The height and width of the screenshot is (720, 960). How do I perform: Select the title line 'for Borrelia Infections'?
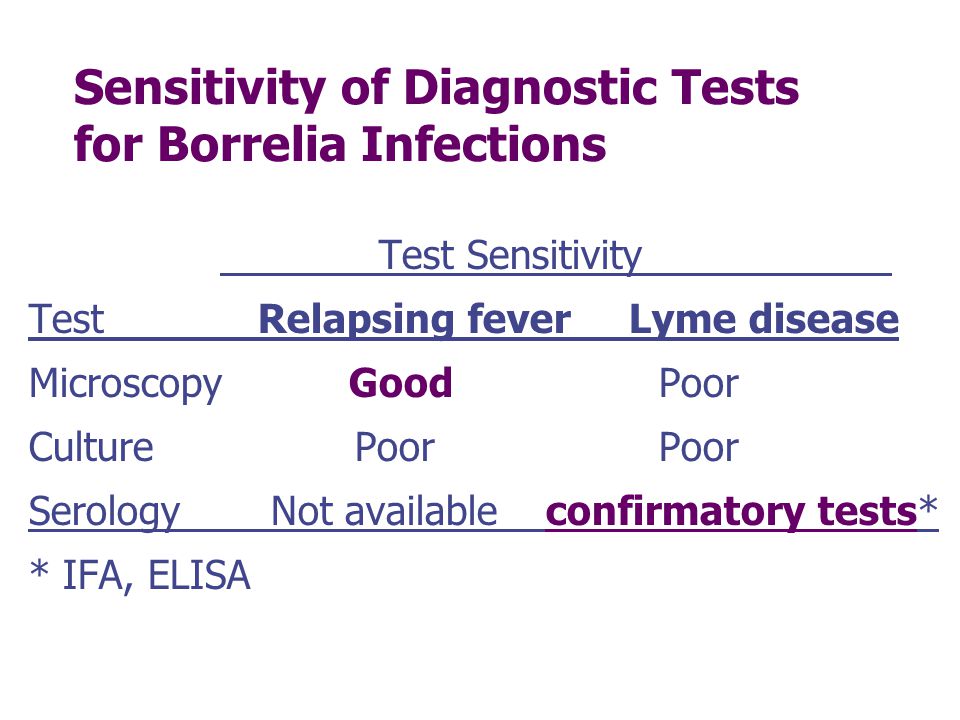point(340,144)
